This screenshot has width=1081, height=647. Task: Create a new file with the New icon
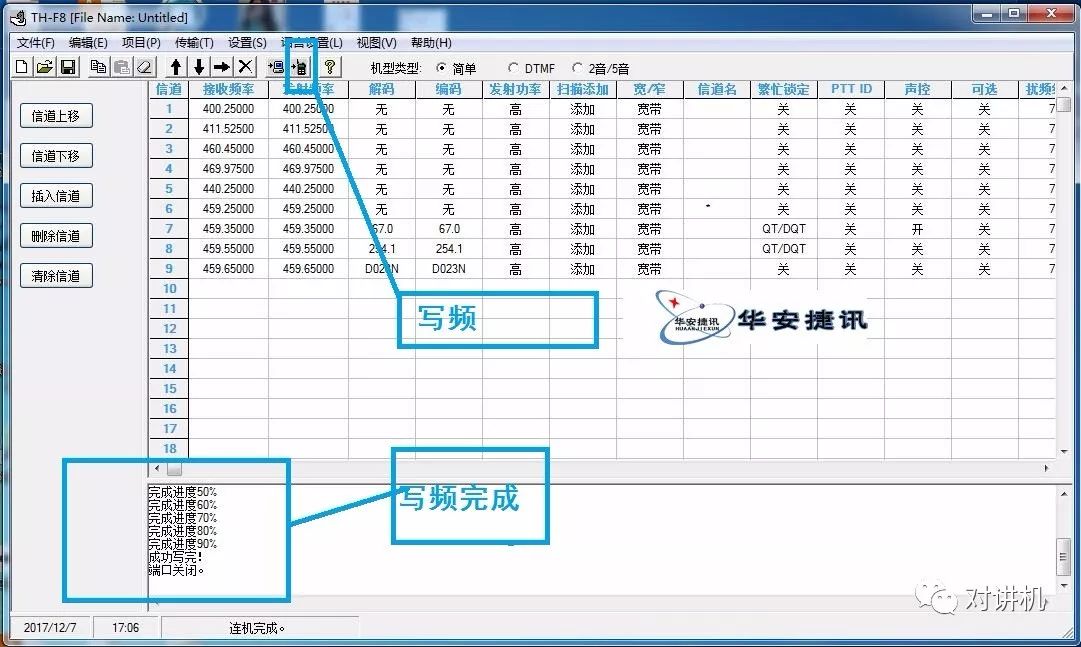pos(21,66)
